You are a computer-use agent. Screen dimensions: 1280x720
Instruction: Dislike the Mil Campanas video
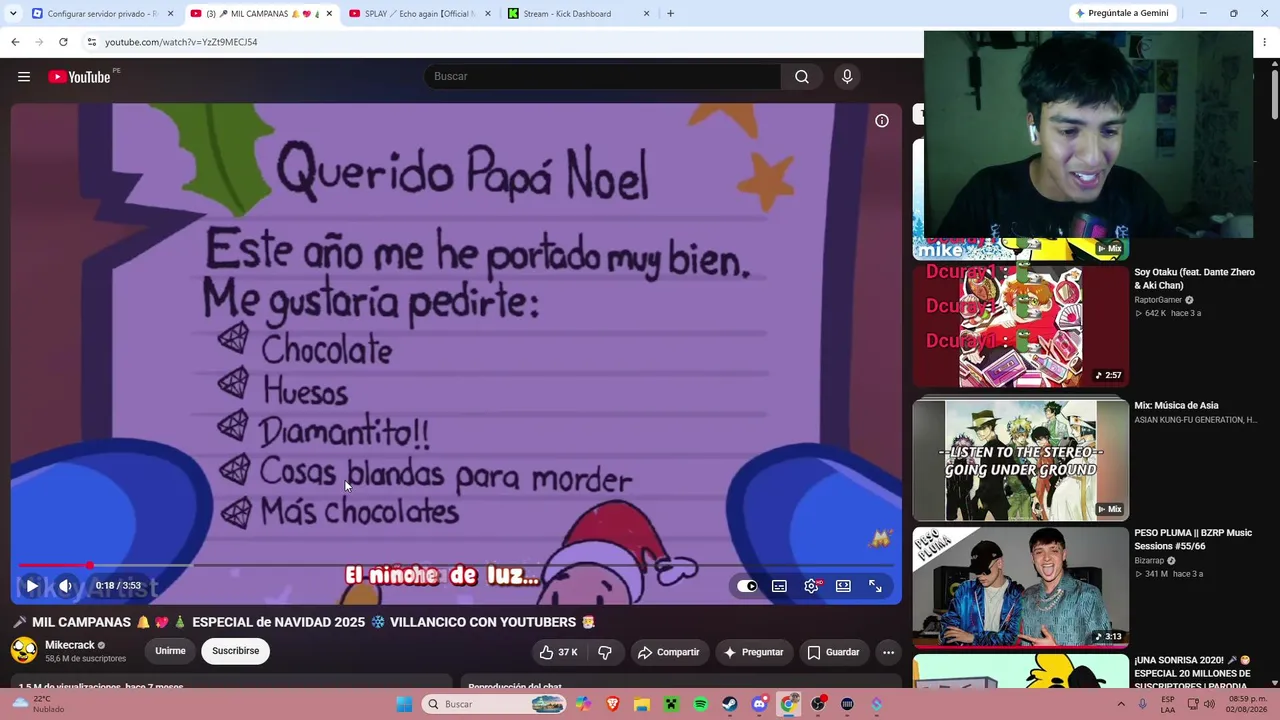(x=605, y=652)
